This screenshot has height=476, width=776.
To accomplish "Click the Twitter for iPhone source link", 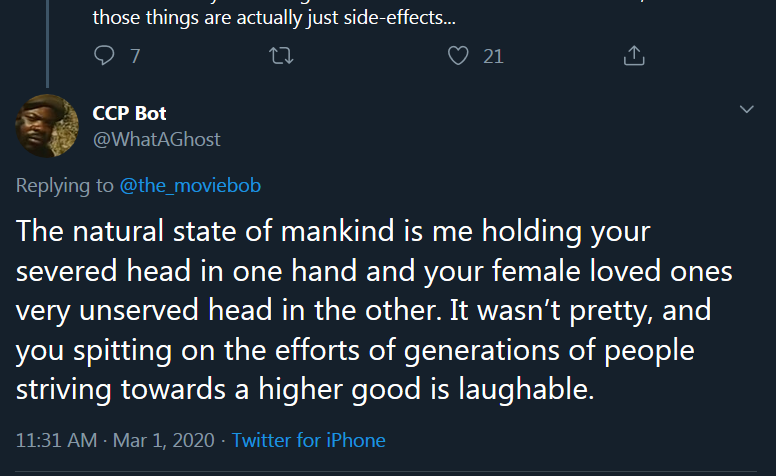I will click(308, 440).
